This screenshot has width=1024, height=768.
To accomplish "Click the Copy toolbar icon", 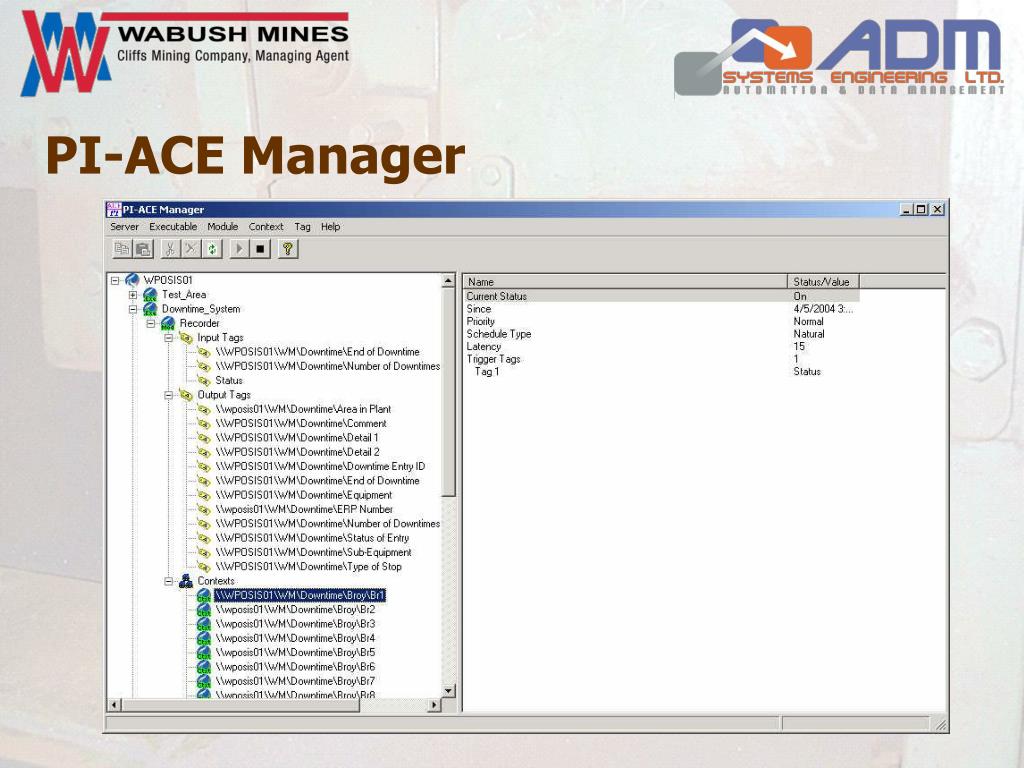I will click(x=122, y=249).
